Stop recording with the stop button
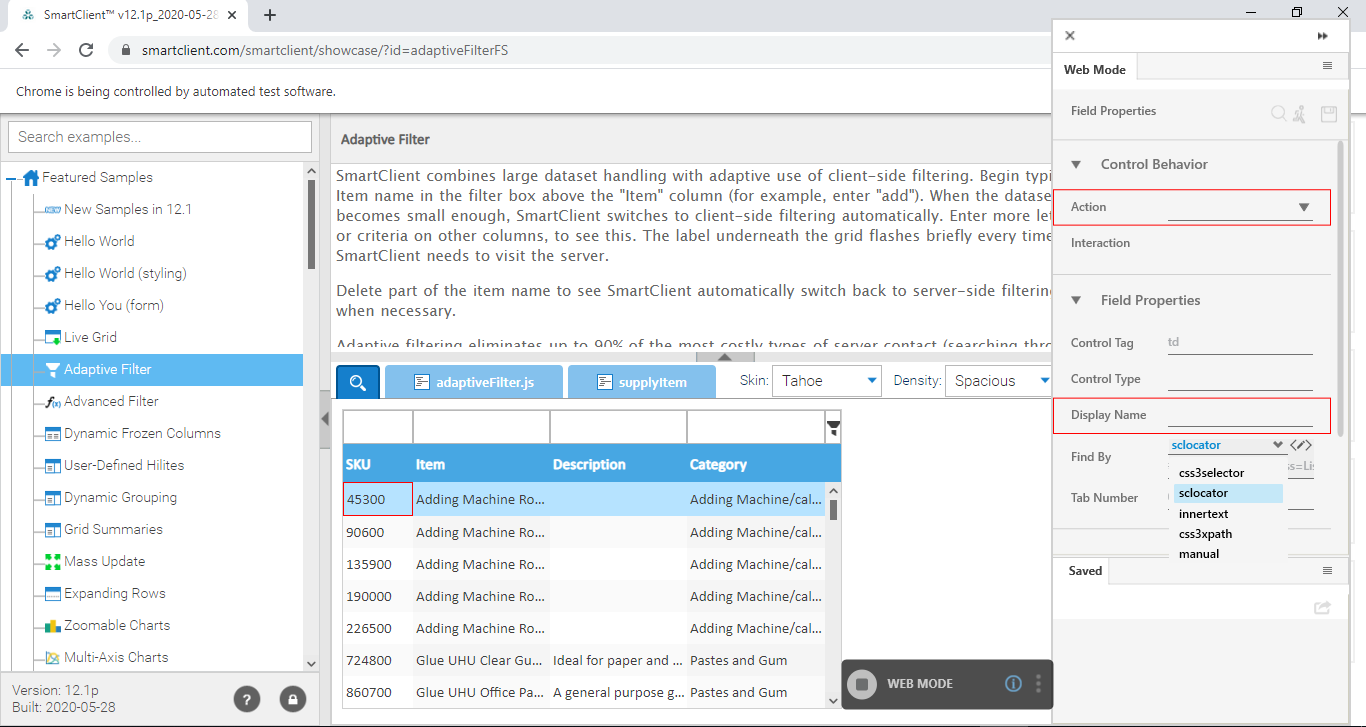The width and height of the screenshot is (1366, 727). pos(861,684)
